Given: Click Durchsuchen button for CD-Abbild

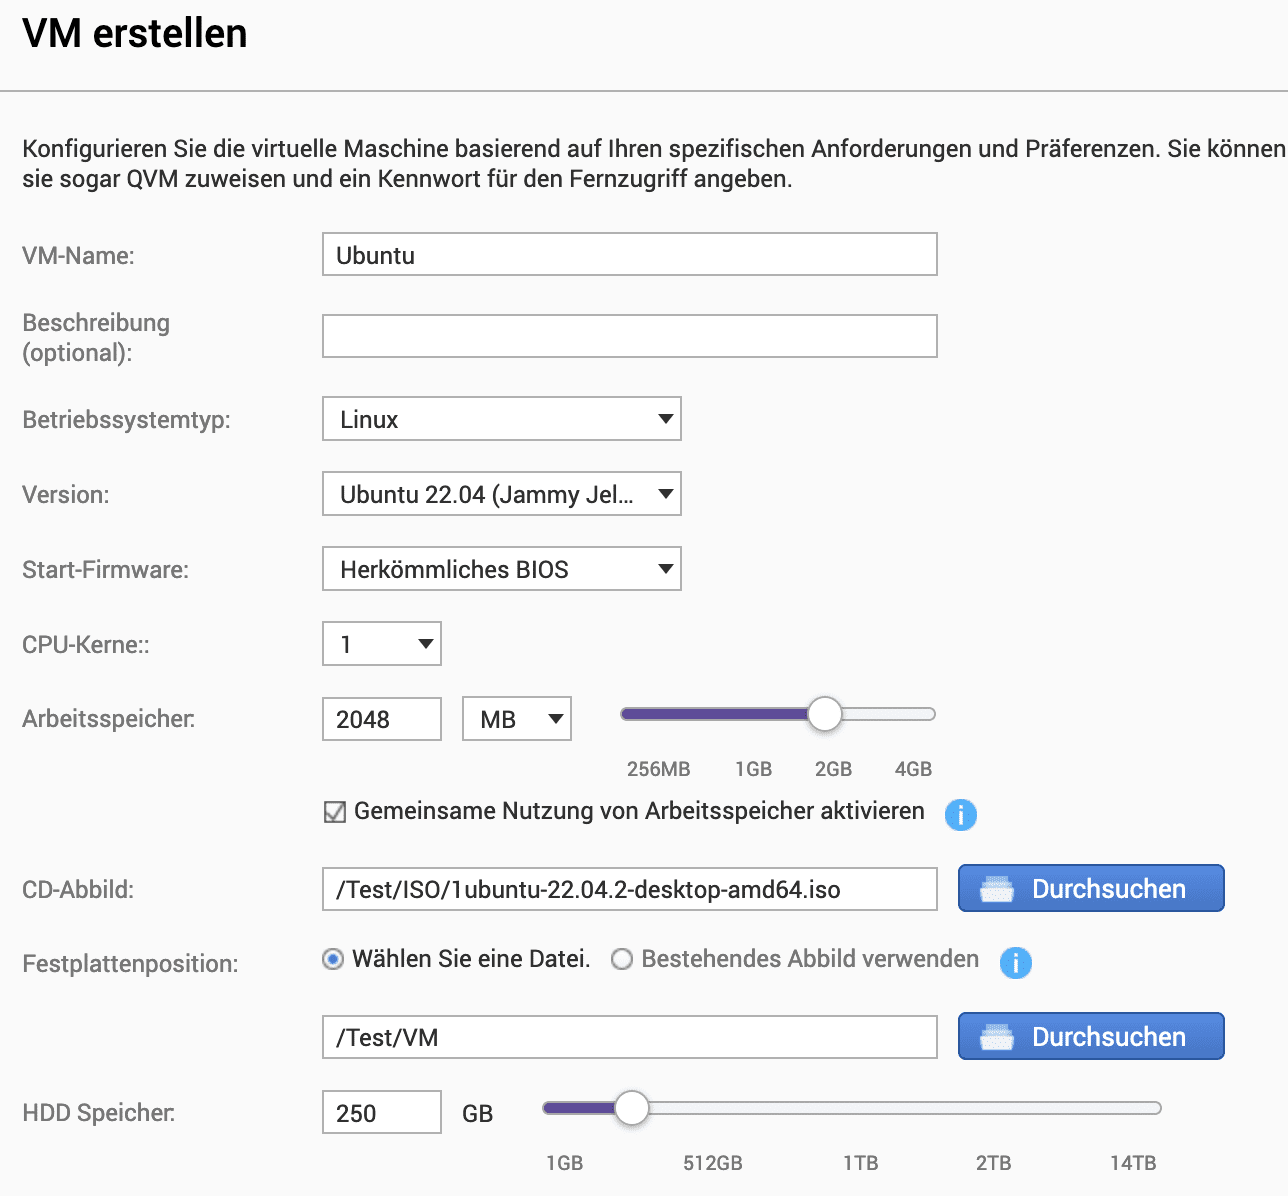Looking at the screenshot, I should click(x=1091, y=888).
